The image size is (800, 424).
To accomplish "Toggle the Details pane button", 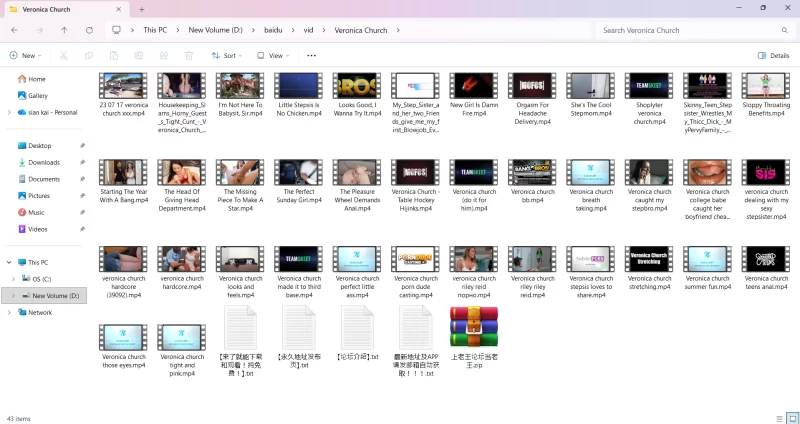I will [773, 56].
